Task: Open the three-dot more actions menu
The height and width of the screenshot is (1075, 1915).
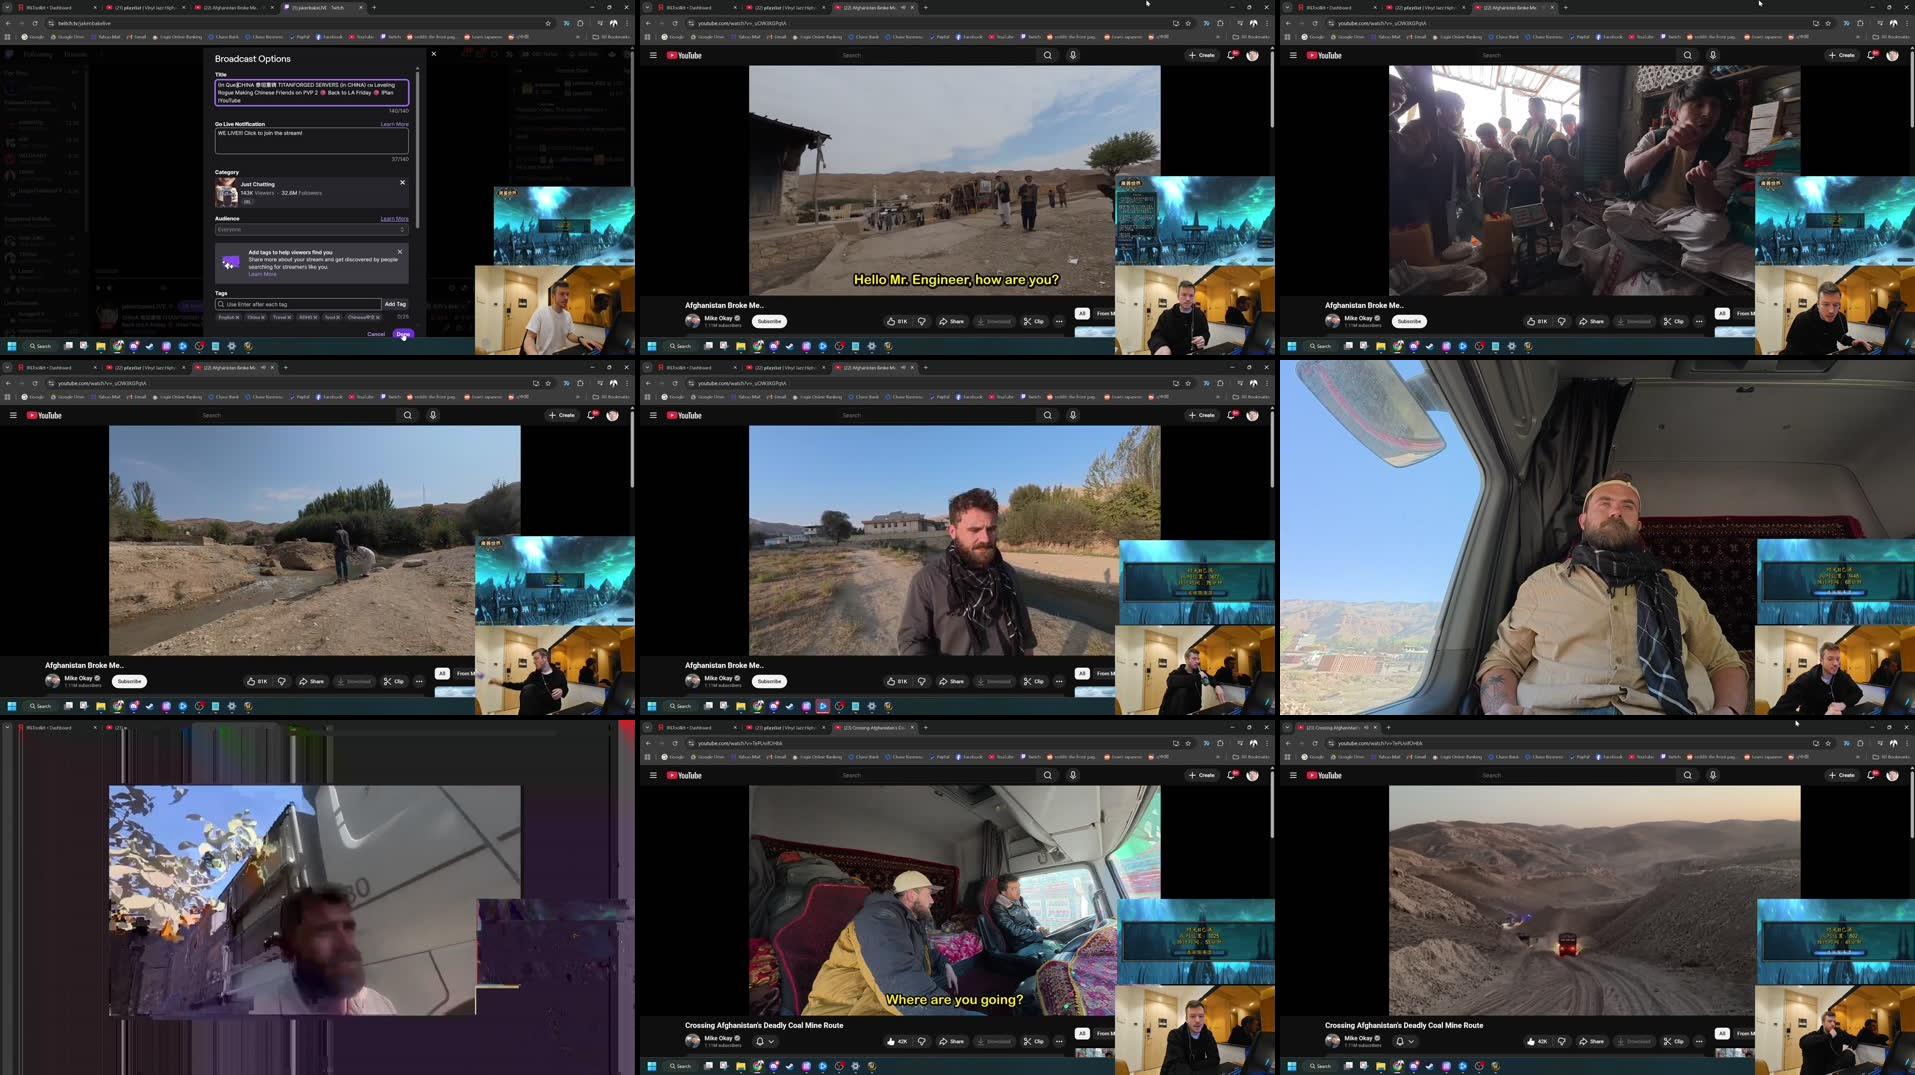Action: 1059,321
